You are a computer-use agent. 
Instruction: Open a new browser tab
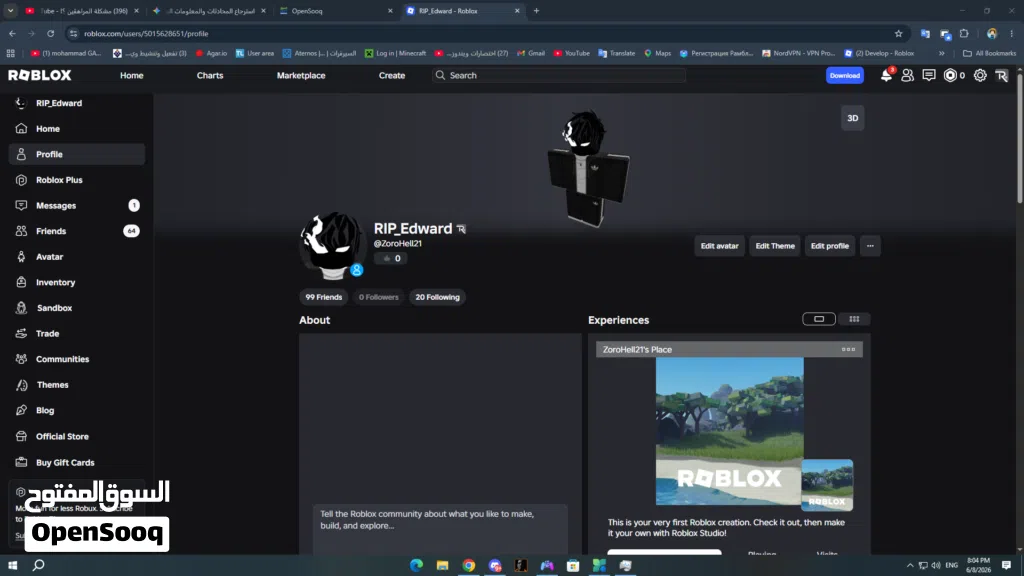pyautogui.click(x=536, y=10)
